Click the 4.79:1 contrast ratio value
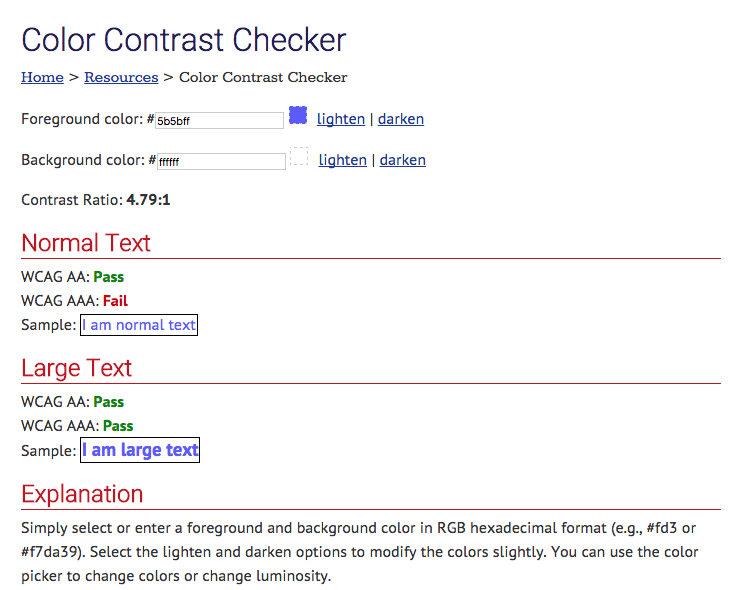The height and width of the screenshot is (590, 736). coord(148,200)
